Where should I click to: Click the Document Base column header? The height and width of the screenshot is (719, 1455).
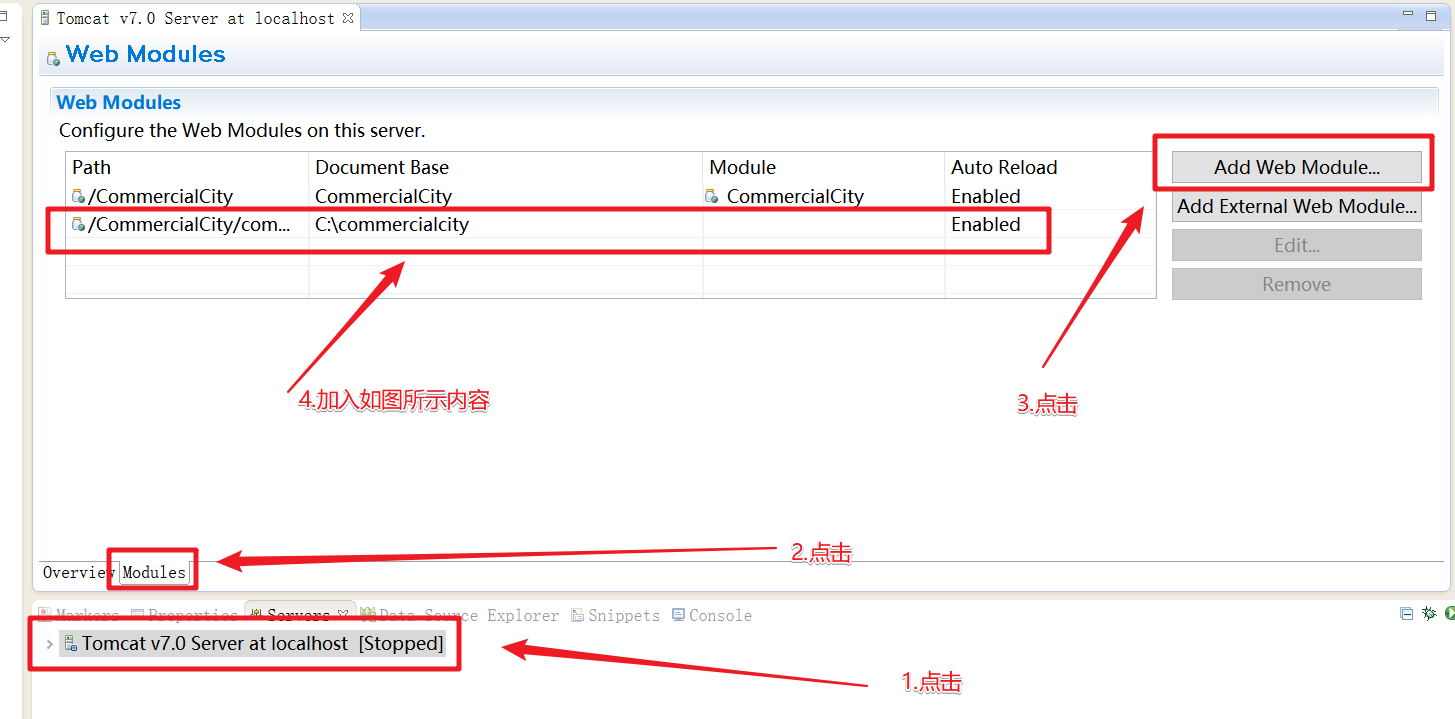pyautogui.click(x=506, y=167)
